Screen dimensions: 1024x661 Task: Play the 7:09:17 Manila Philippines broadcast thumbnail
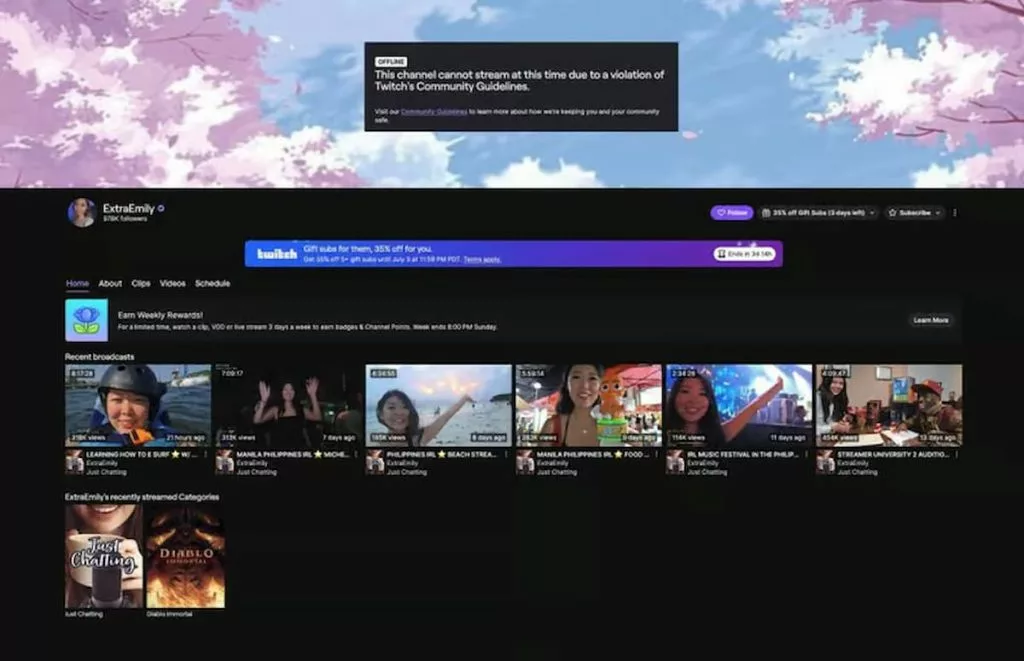pos(288,405)
